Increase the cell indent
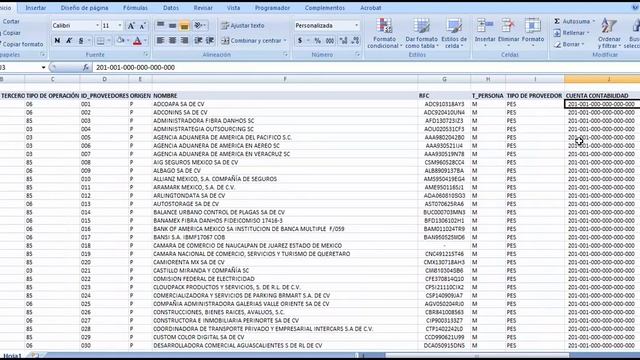 click(x=210, y=40)
